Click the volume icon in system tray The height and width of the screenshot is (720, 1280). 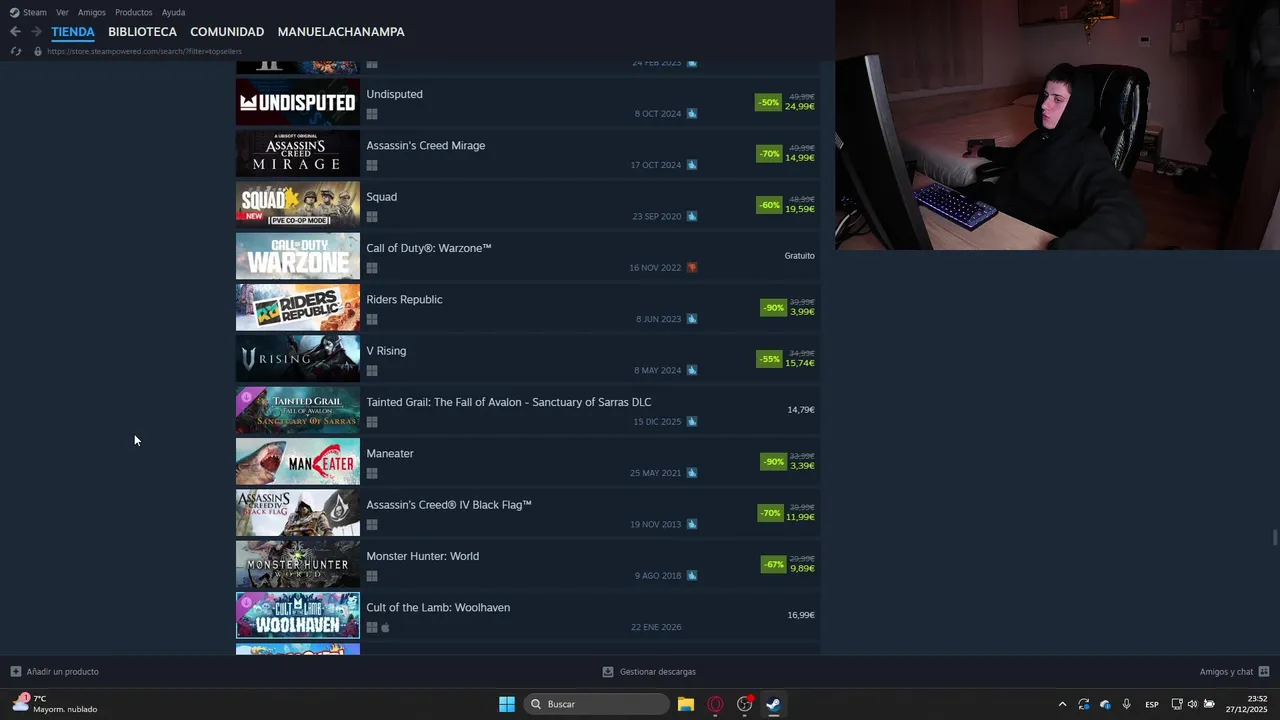pyautogui.click(x=1192, y=704)
